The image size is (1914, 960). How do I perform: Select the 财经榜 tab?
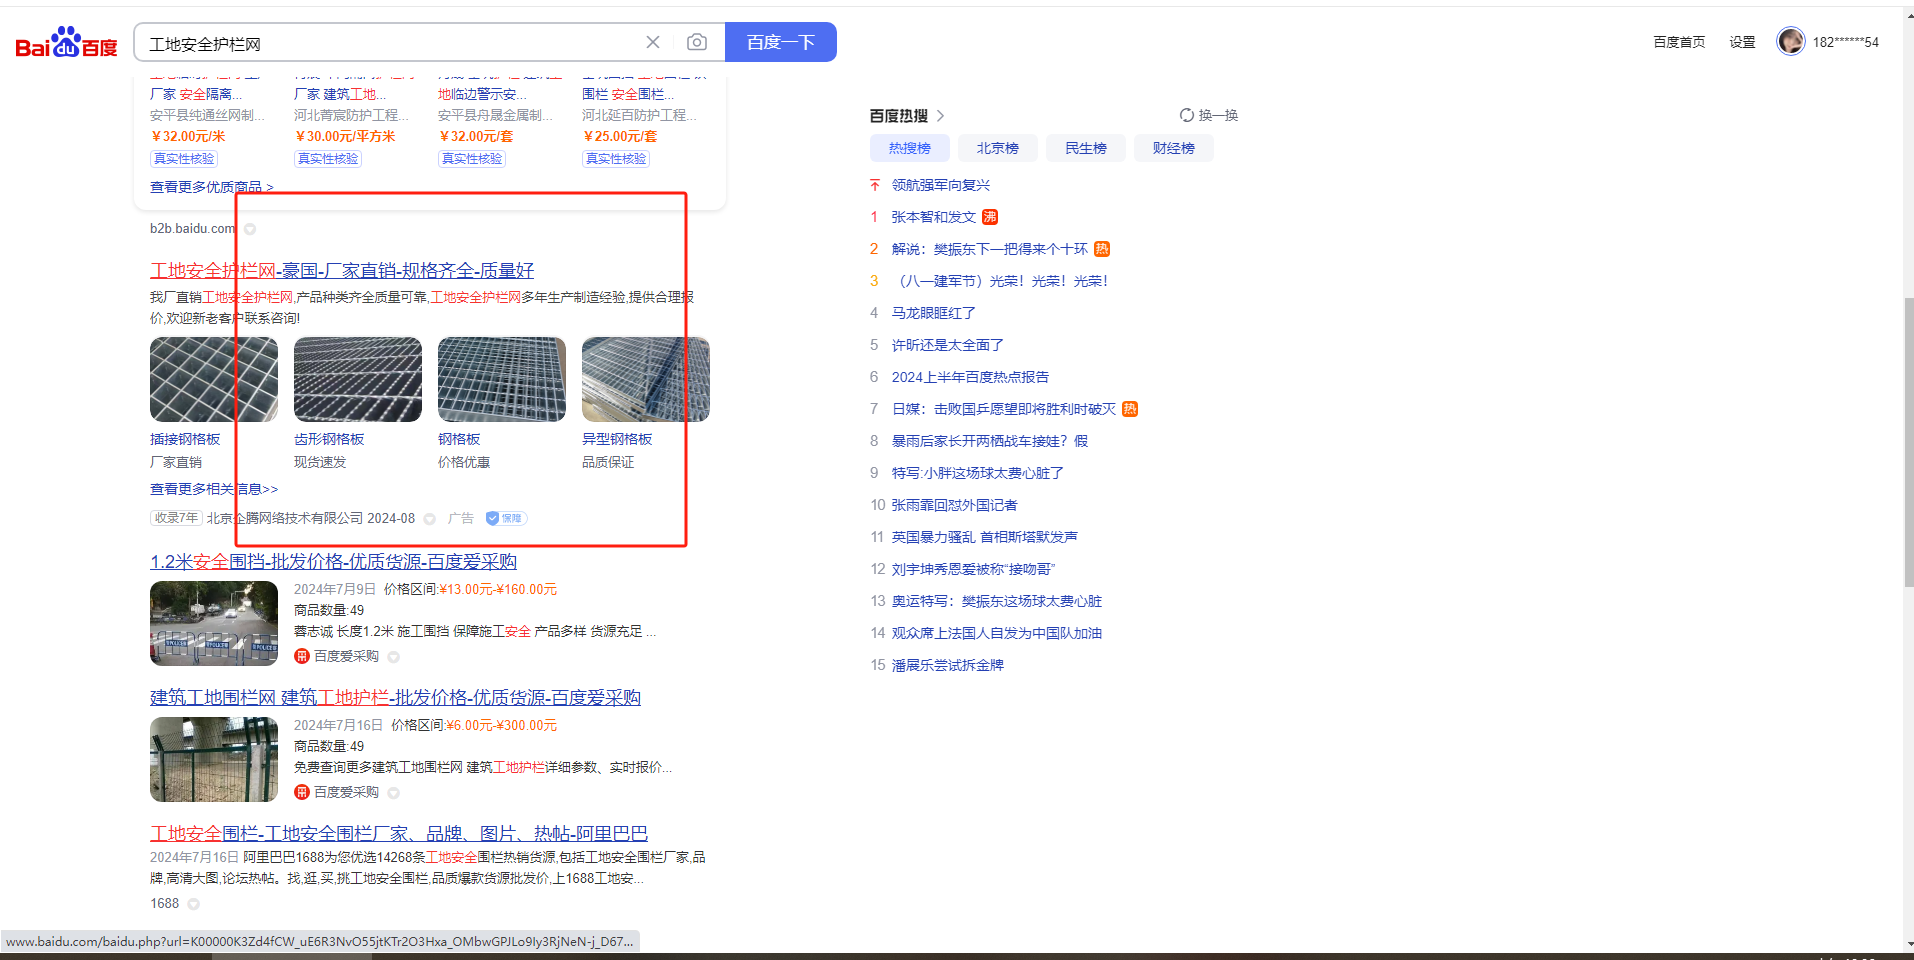(1173, 148)
